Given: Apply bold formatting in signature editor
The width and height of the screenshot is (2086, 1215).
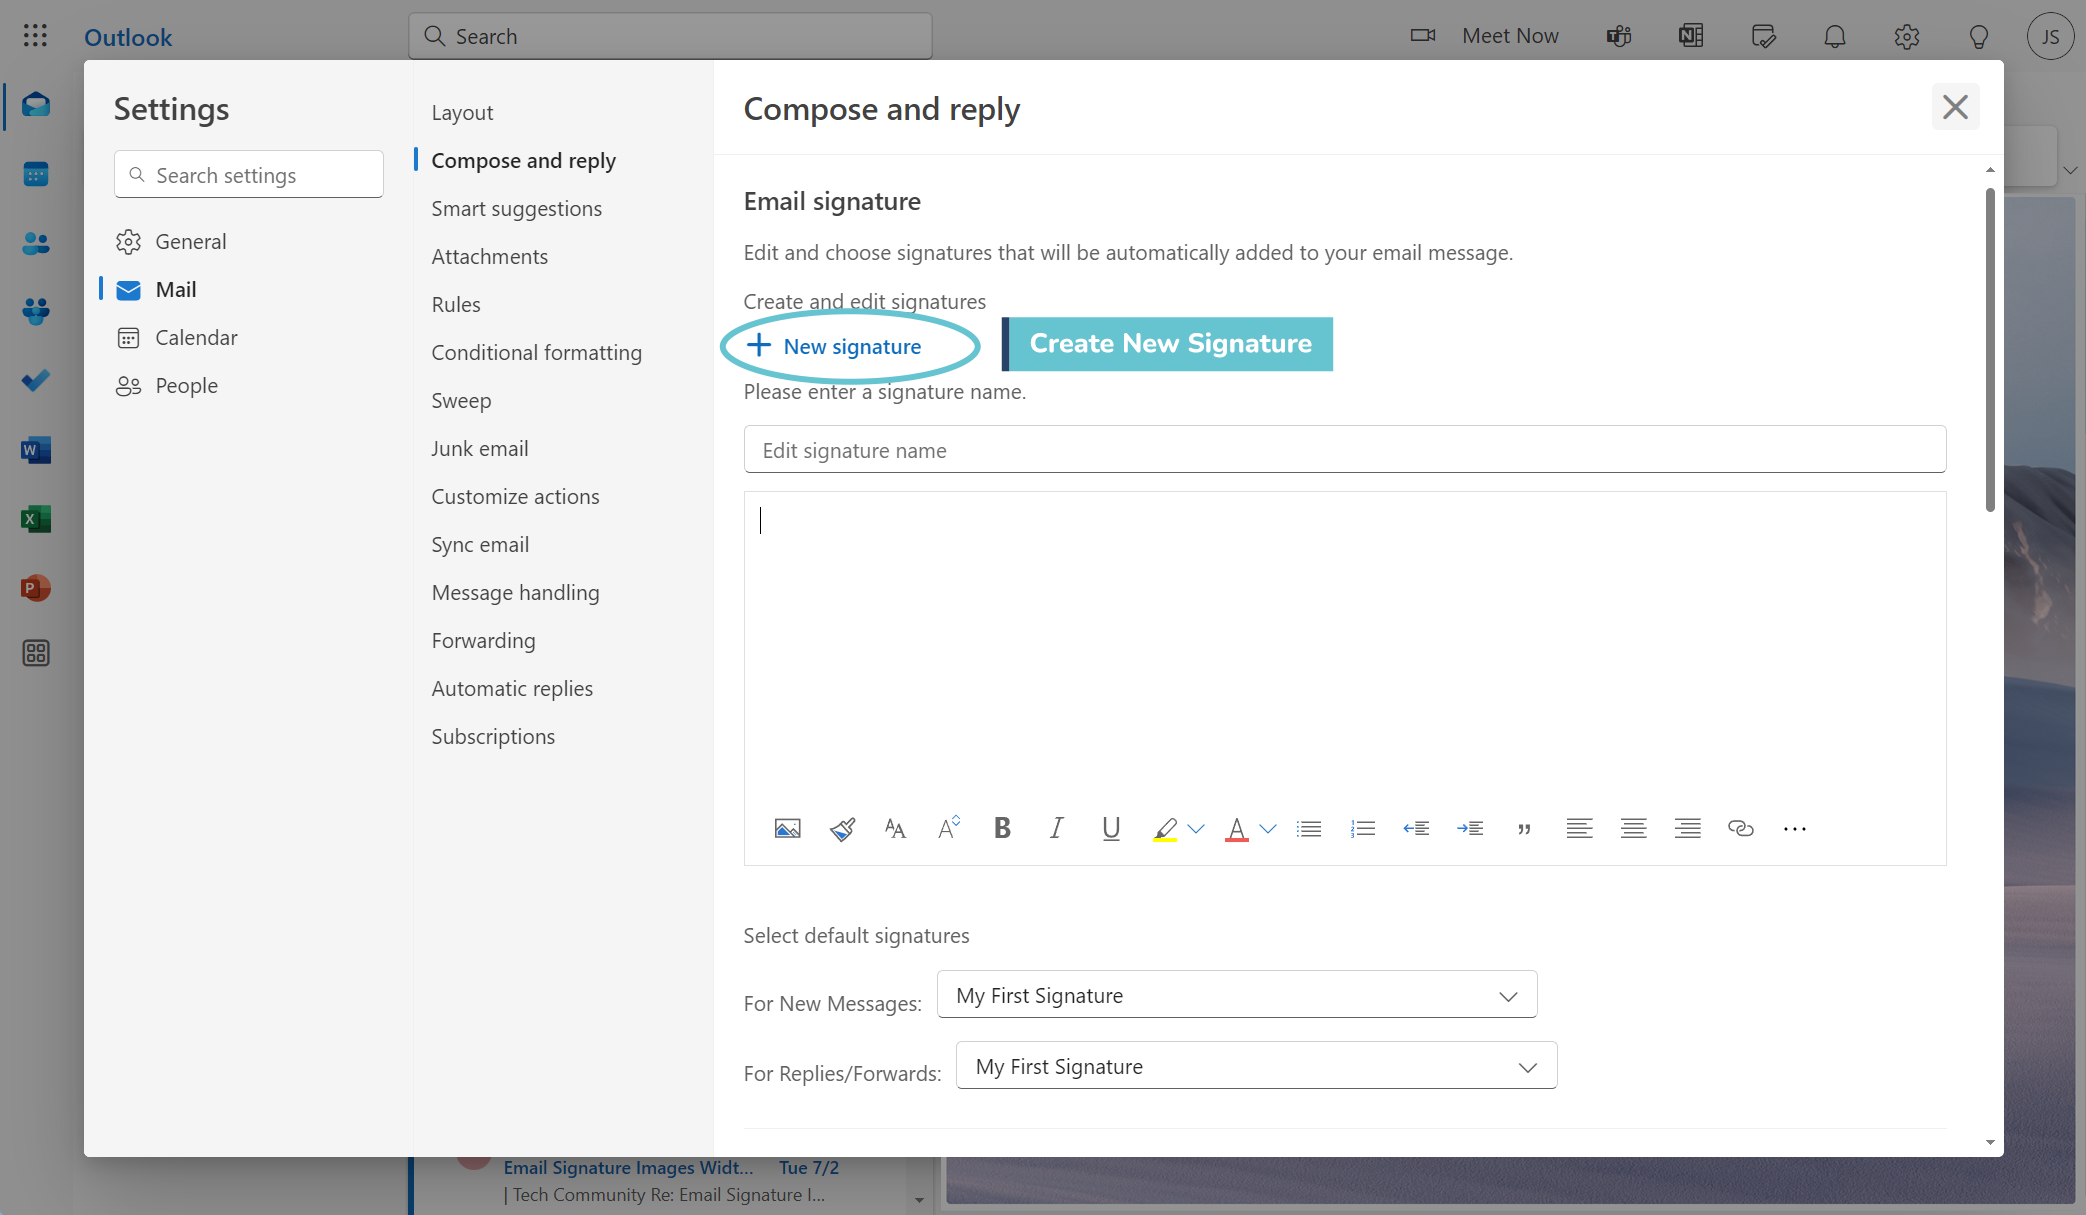Looking at the screenshot, I should [x=1002, y=828].
